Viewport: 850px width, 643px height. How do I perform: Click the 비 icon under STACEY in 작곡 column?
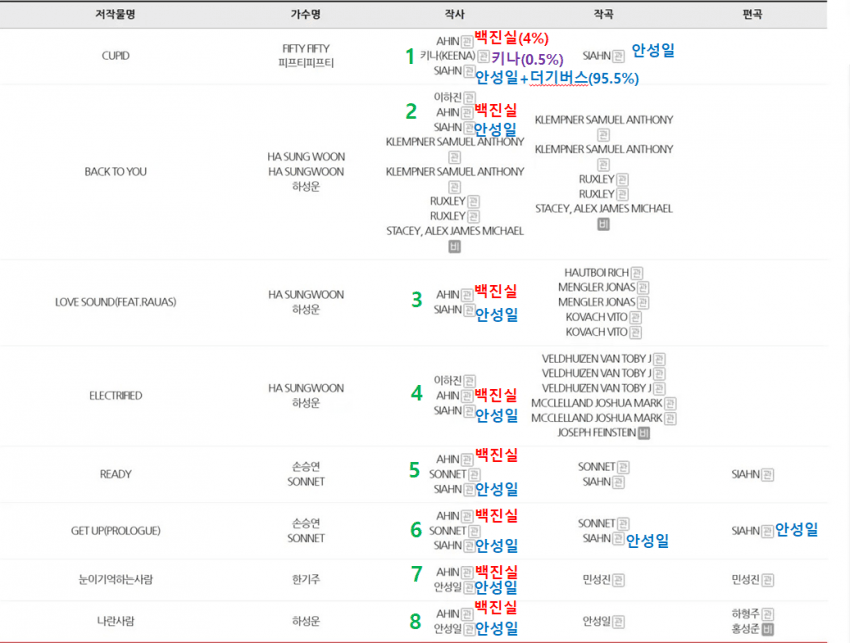[x=603, y=224]
